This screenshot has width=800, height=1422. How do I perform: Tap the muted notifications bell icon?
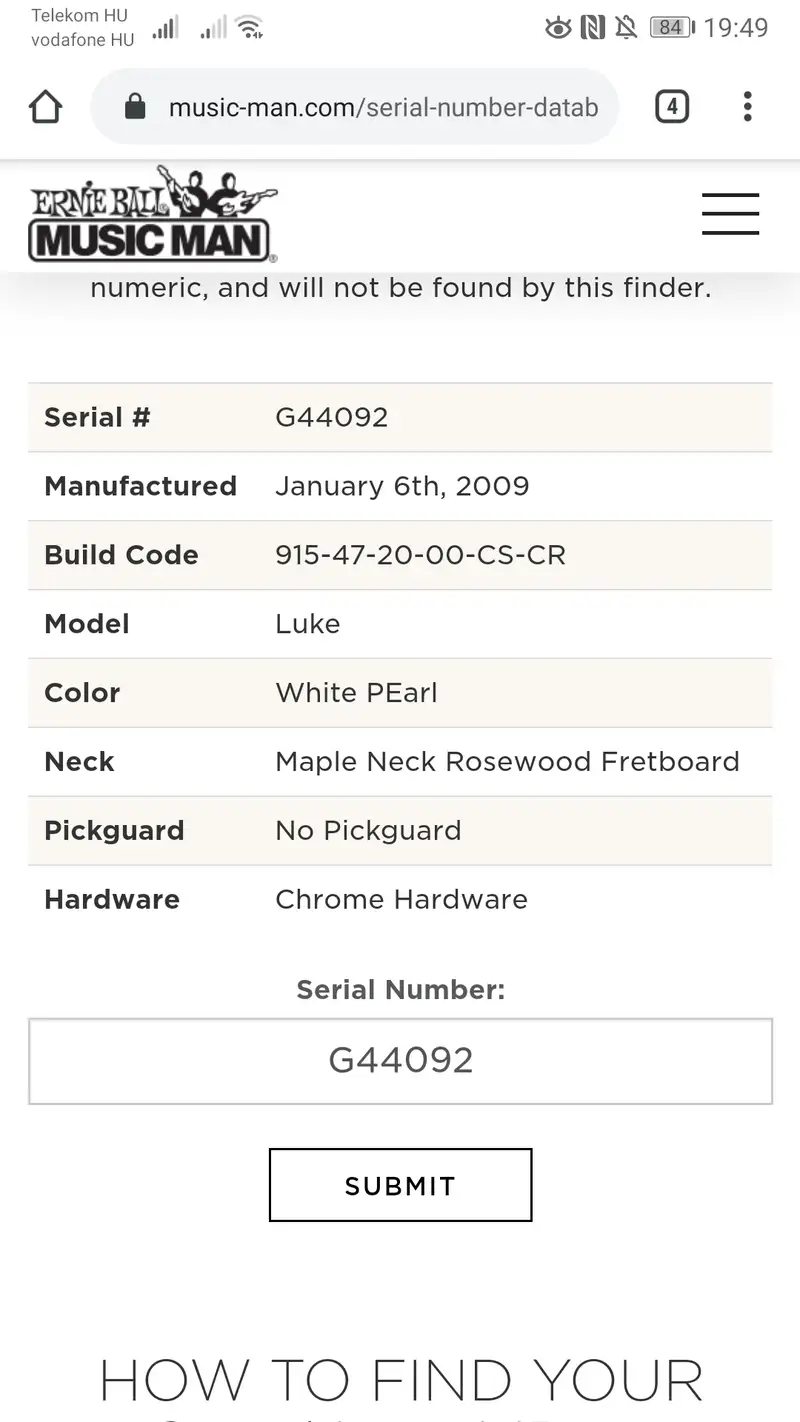coord(627,28)
